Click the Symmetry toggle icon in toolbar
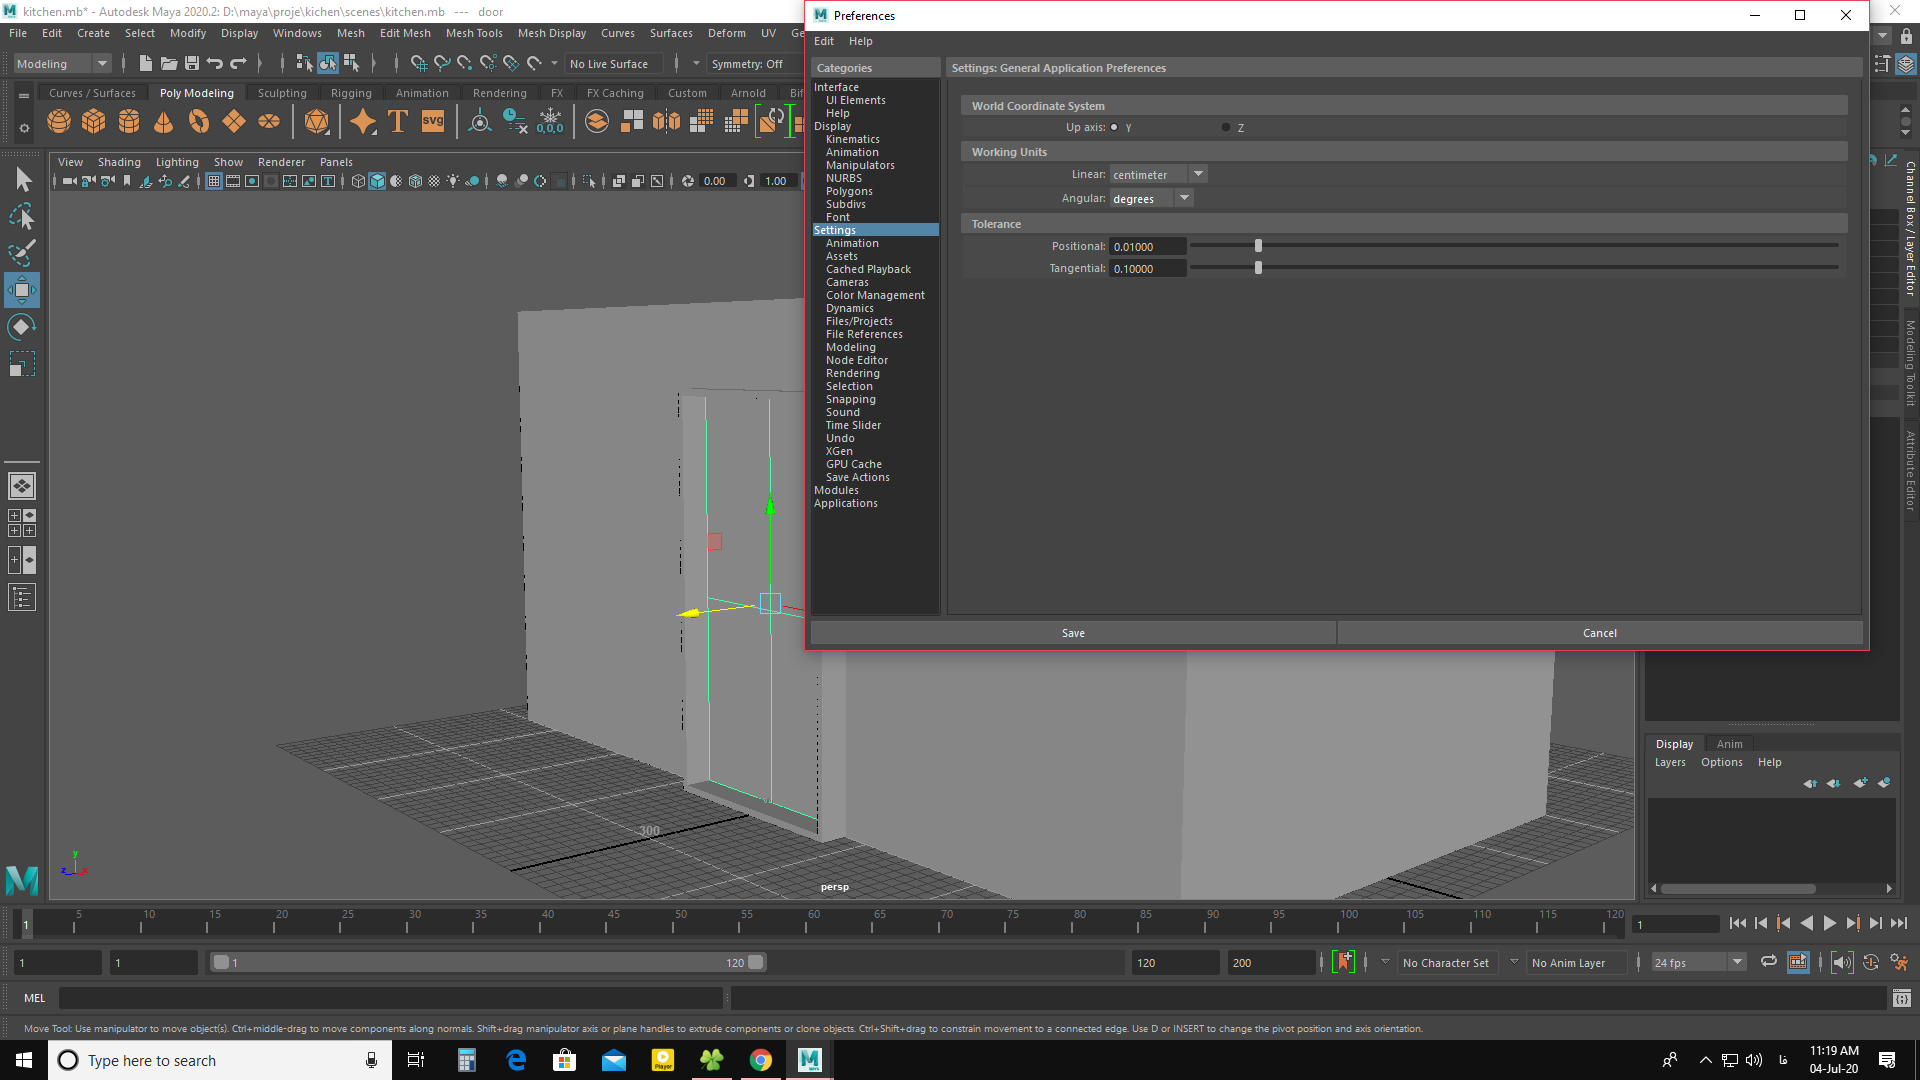 pos(748,62)
